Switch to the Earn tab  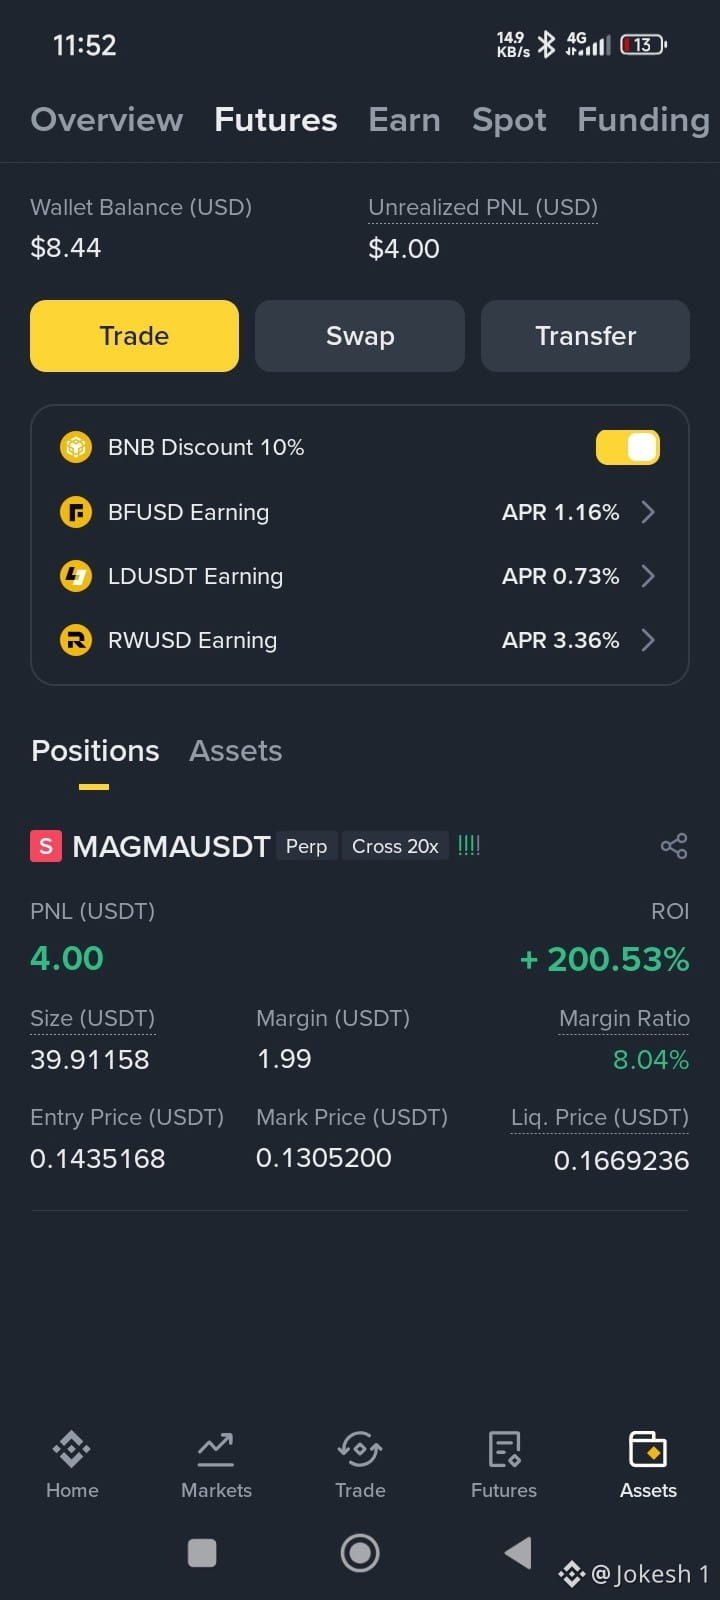pyautogui.click(x=404, y=120)
